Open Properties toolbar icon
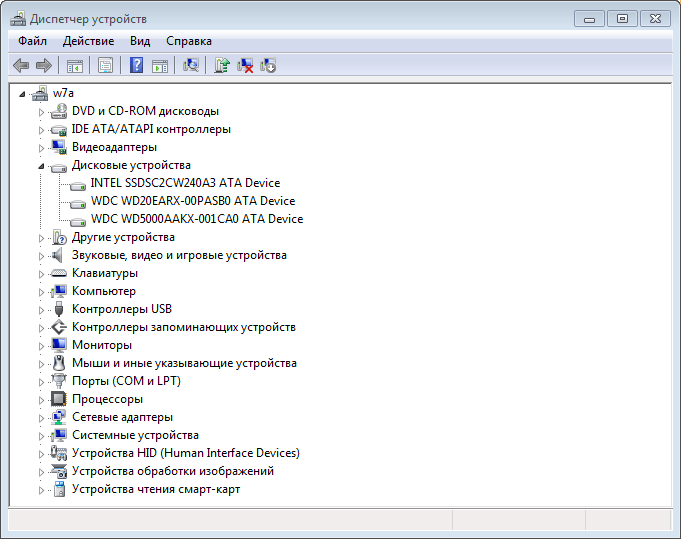The width and height of the screenshot is (681, 539). [x=106, y=66]
